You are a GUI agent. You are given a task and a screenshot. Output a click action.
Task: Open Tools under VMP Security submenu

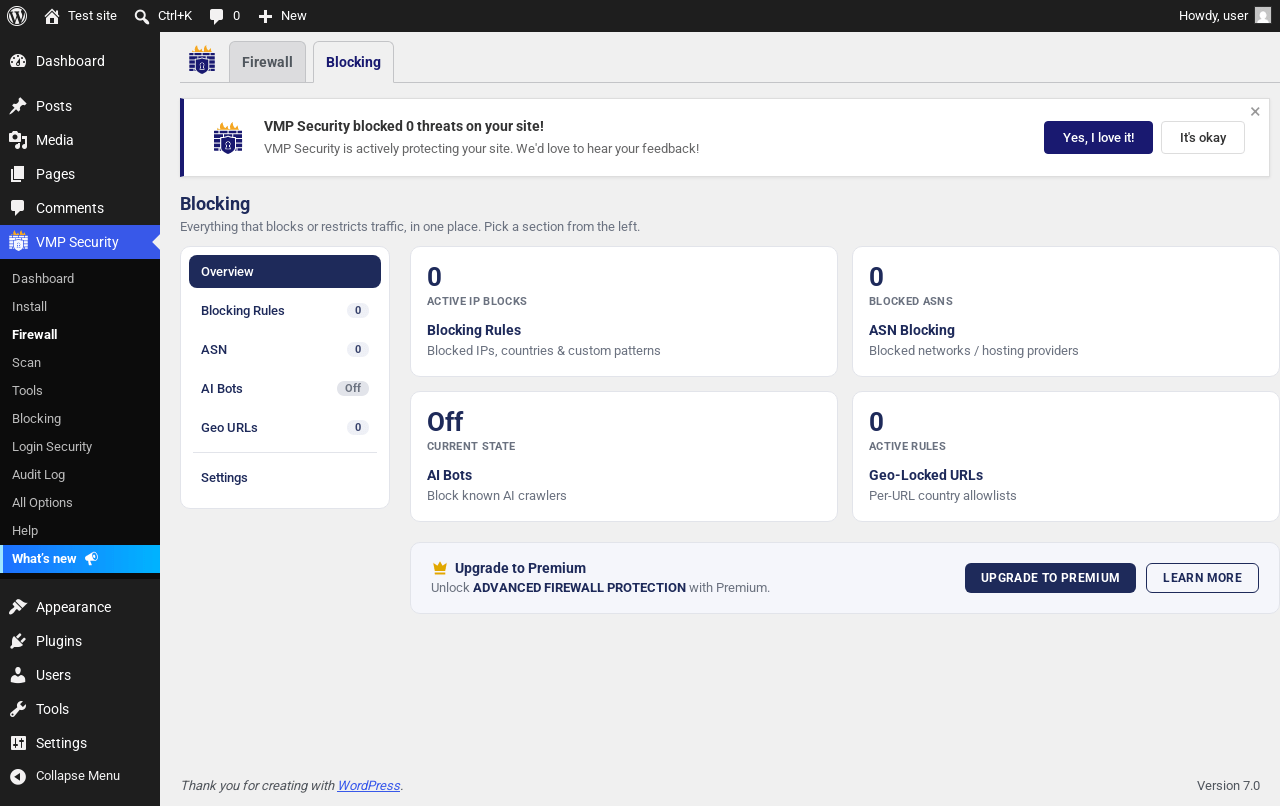click(80, 390)
